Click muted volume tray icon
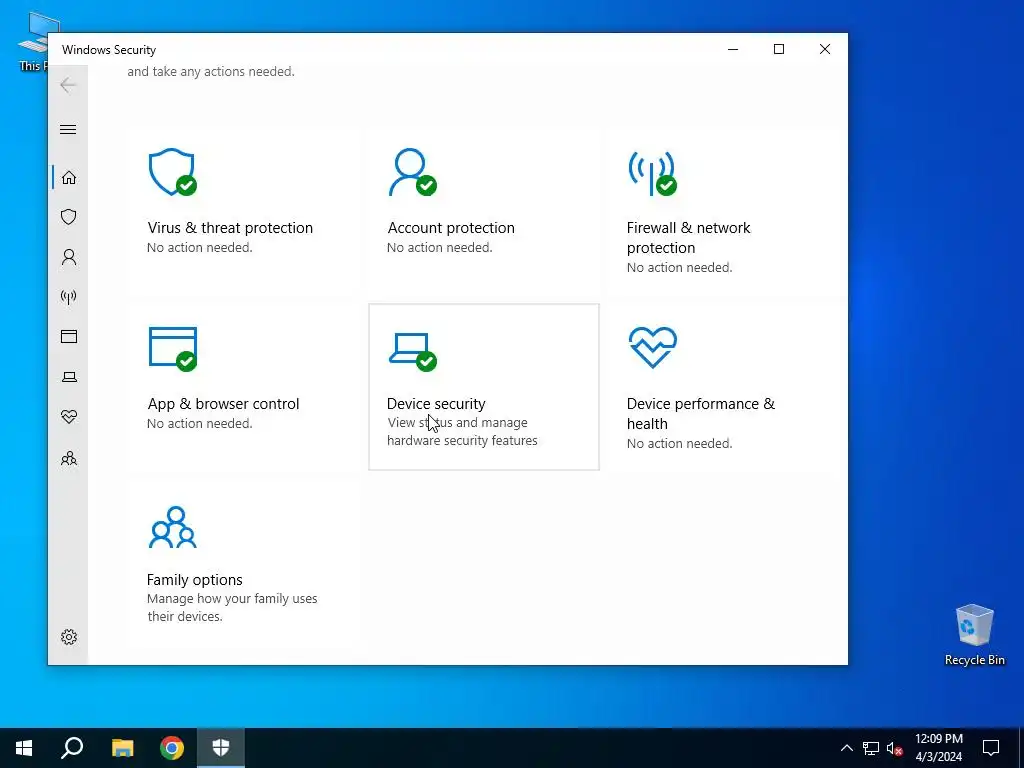This screenshot has height=768, width=1024. point(895,748)
